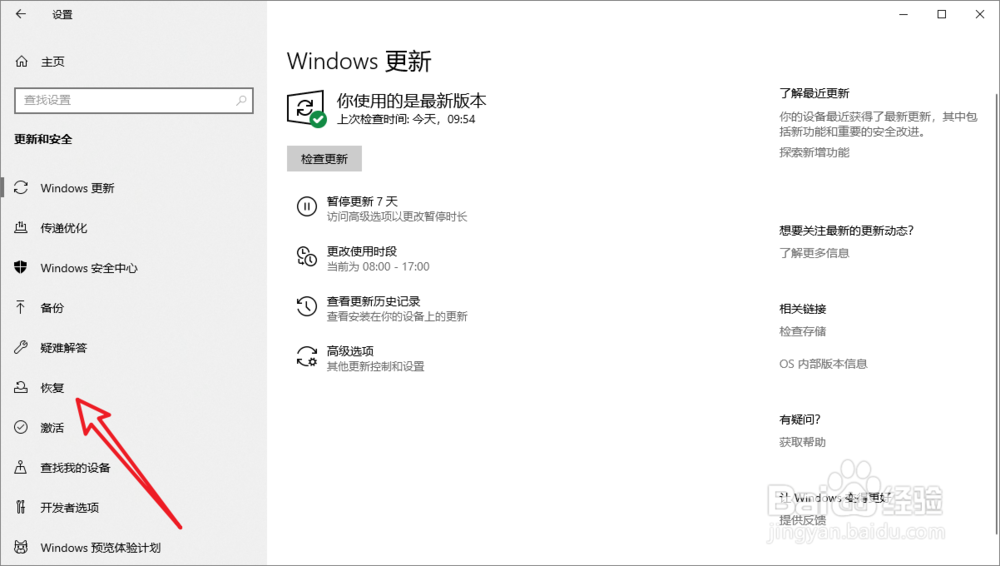This screenshot has height=566, width=1000.
Task: Click 当前为 08:00 - 17:00 text
Action: [378, 267]
